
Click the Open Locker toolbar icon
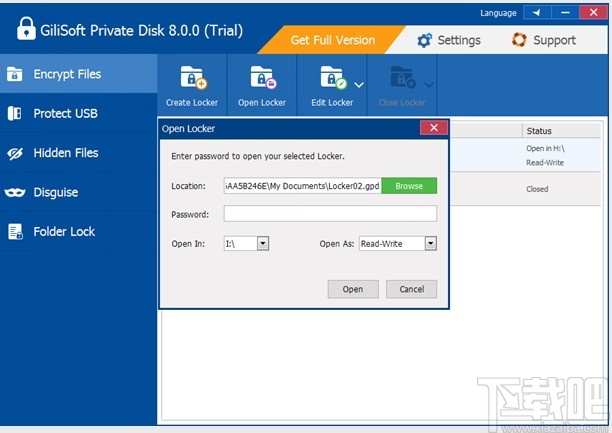(263, 77)
